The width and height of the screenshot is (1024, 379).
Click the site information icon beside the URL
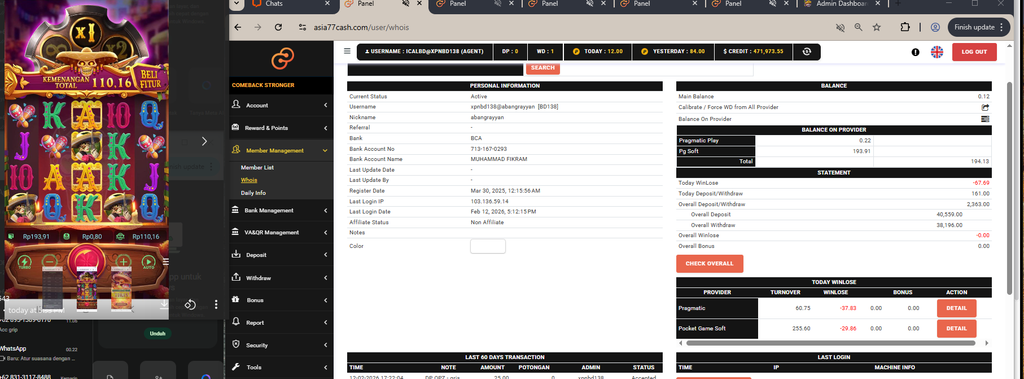(x=302, y=27)
